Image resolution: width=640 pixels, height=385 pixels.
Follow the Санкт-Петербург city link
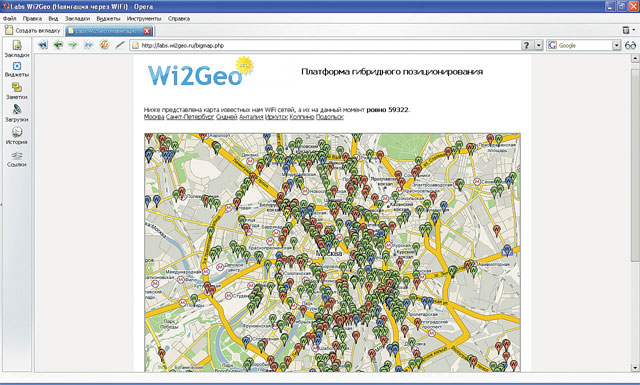(190, 117)
